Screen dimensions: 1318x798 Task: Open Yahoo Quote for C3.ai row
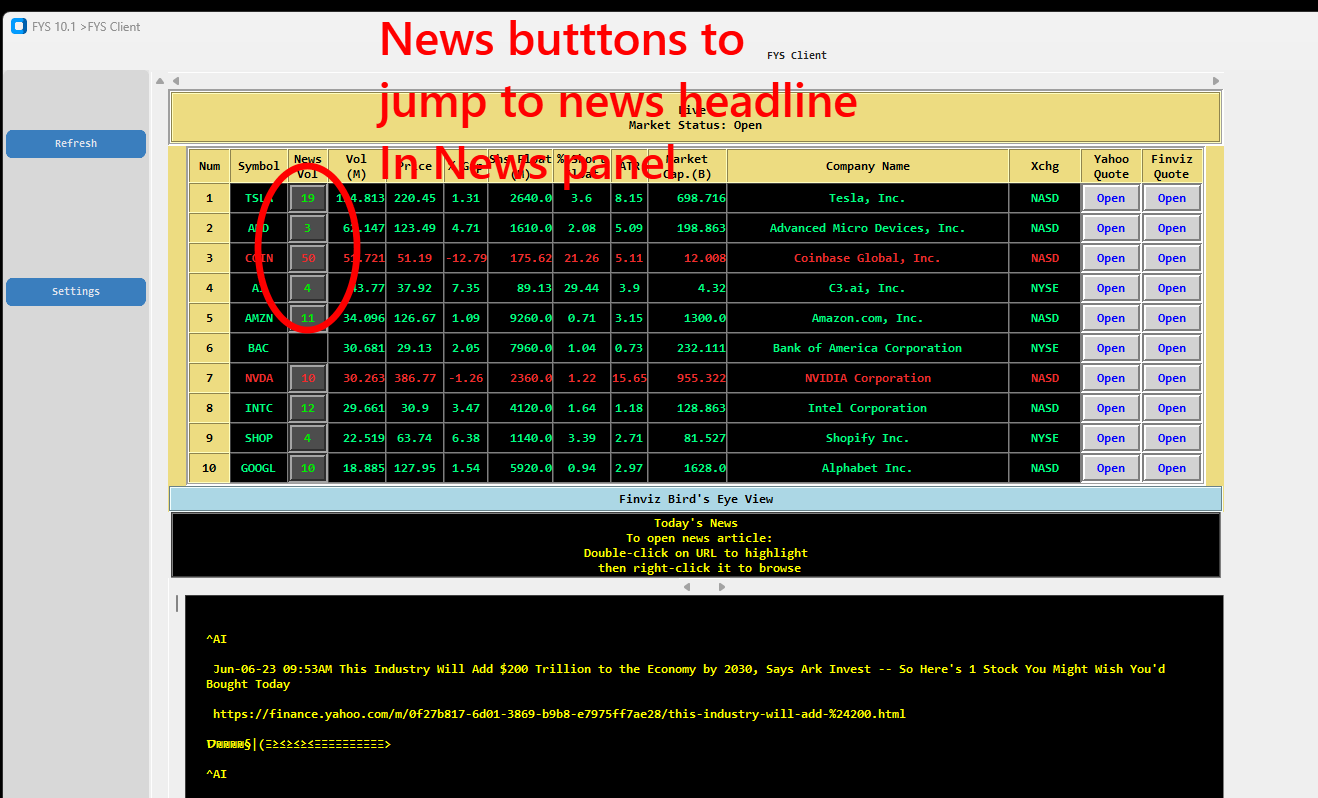(1111, 288)
